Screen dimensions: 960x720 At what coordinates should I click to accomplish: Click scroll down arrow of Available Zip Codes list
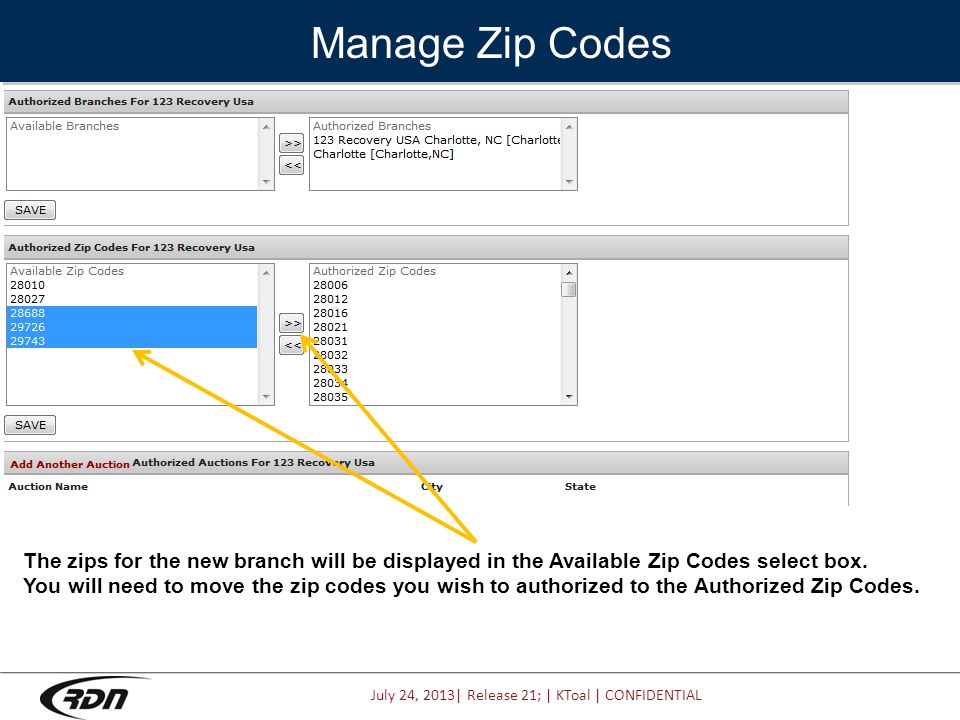(x=266, y=397)
